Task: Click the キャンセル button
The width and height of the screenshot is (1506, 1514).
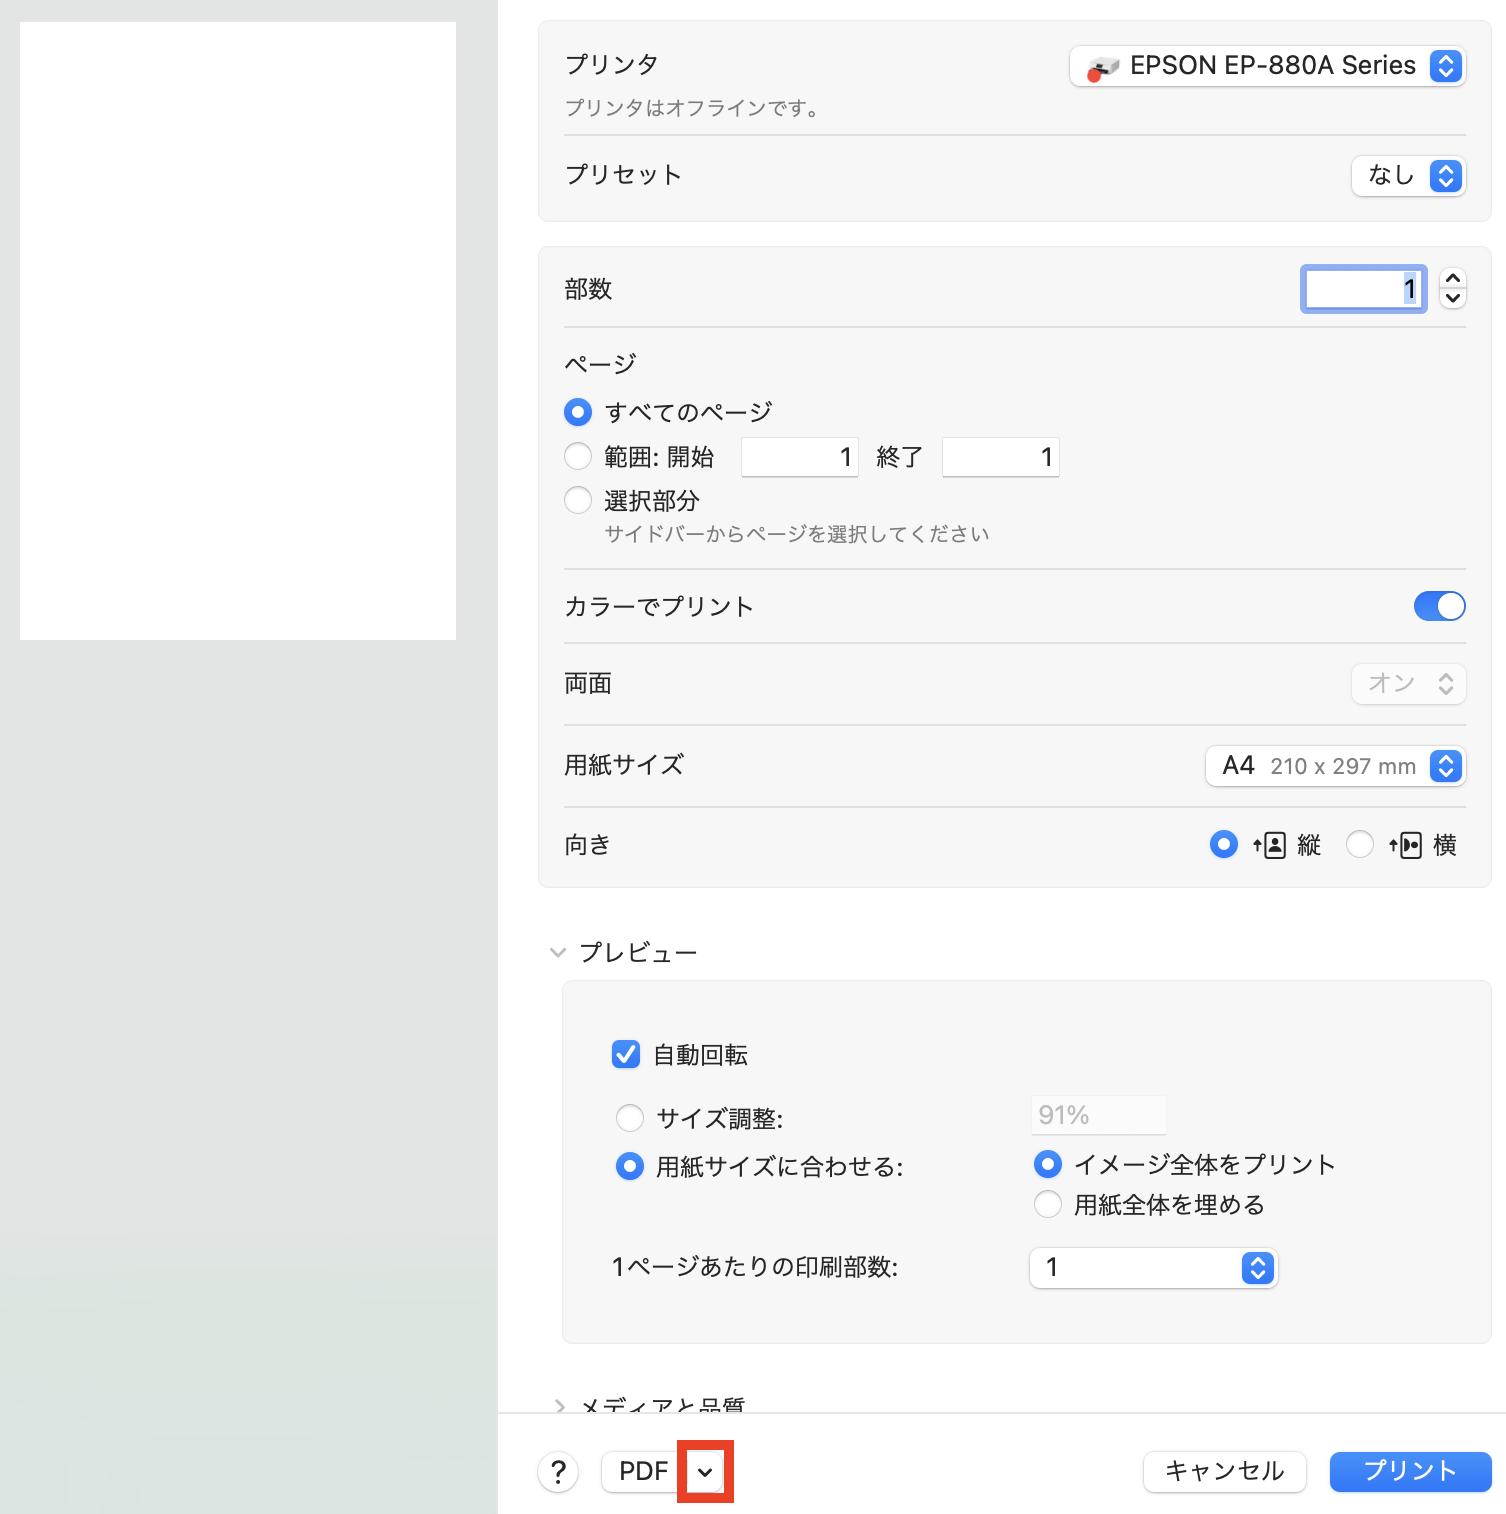Action: coord(1224,1471)
